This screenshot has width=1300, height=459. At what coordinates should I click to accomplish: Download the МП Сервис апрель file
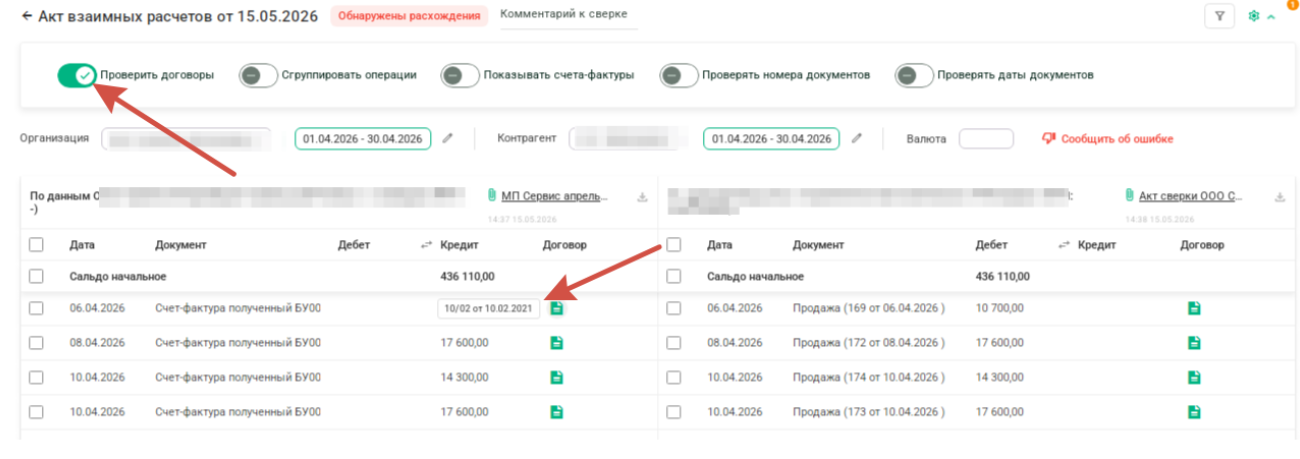pyautogui.click(x=642, y=197)
